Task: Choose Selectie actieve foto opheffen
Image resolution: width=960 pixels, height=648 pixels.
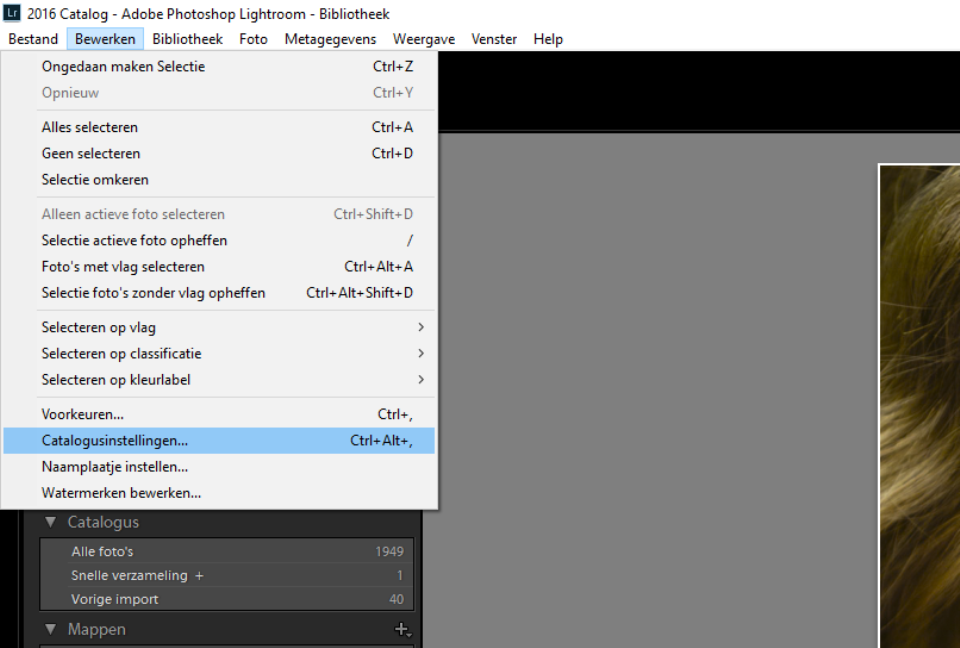Action: click(x=219, y=240)
